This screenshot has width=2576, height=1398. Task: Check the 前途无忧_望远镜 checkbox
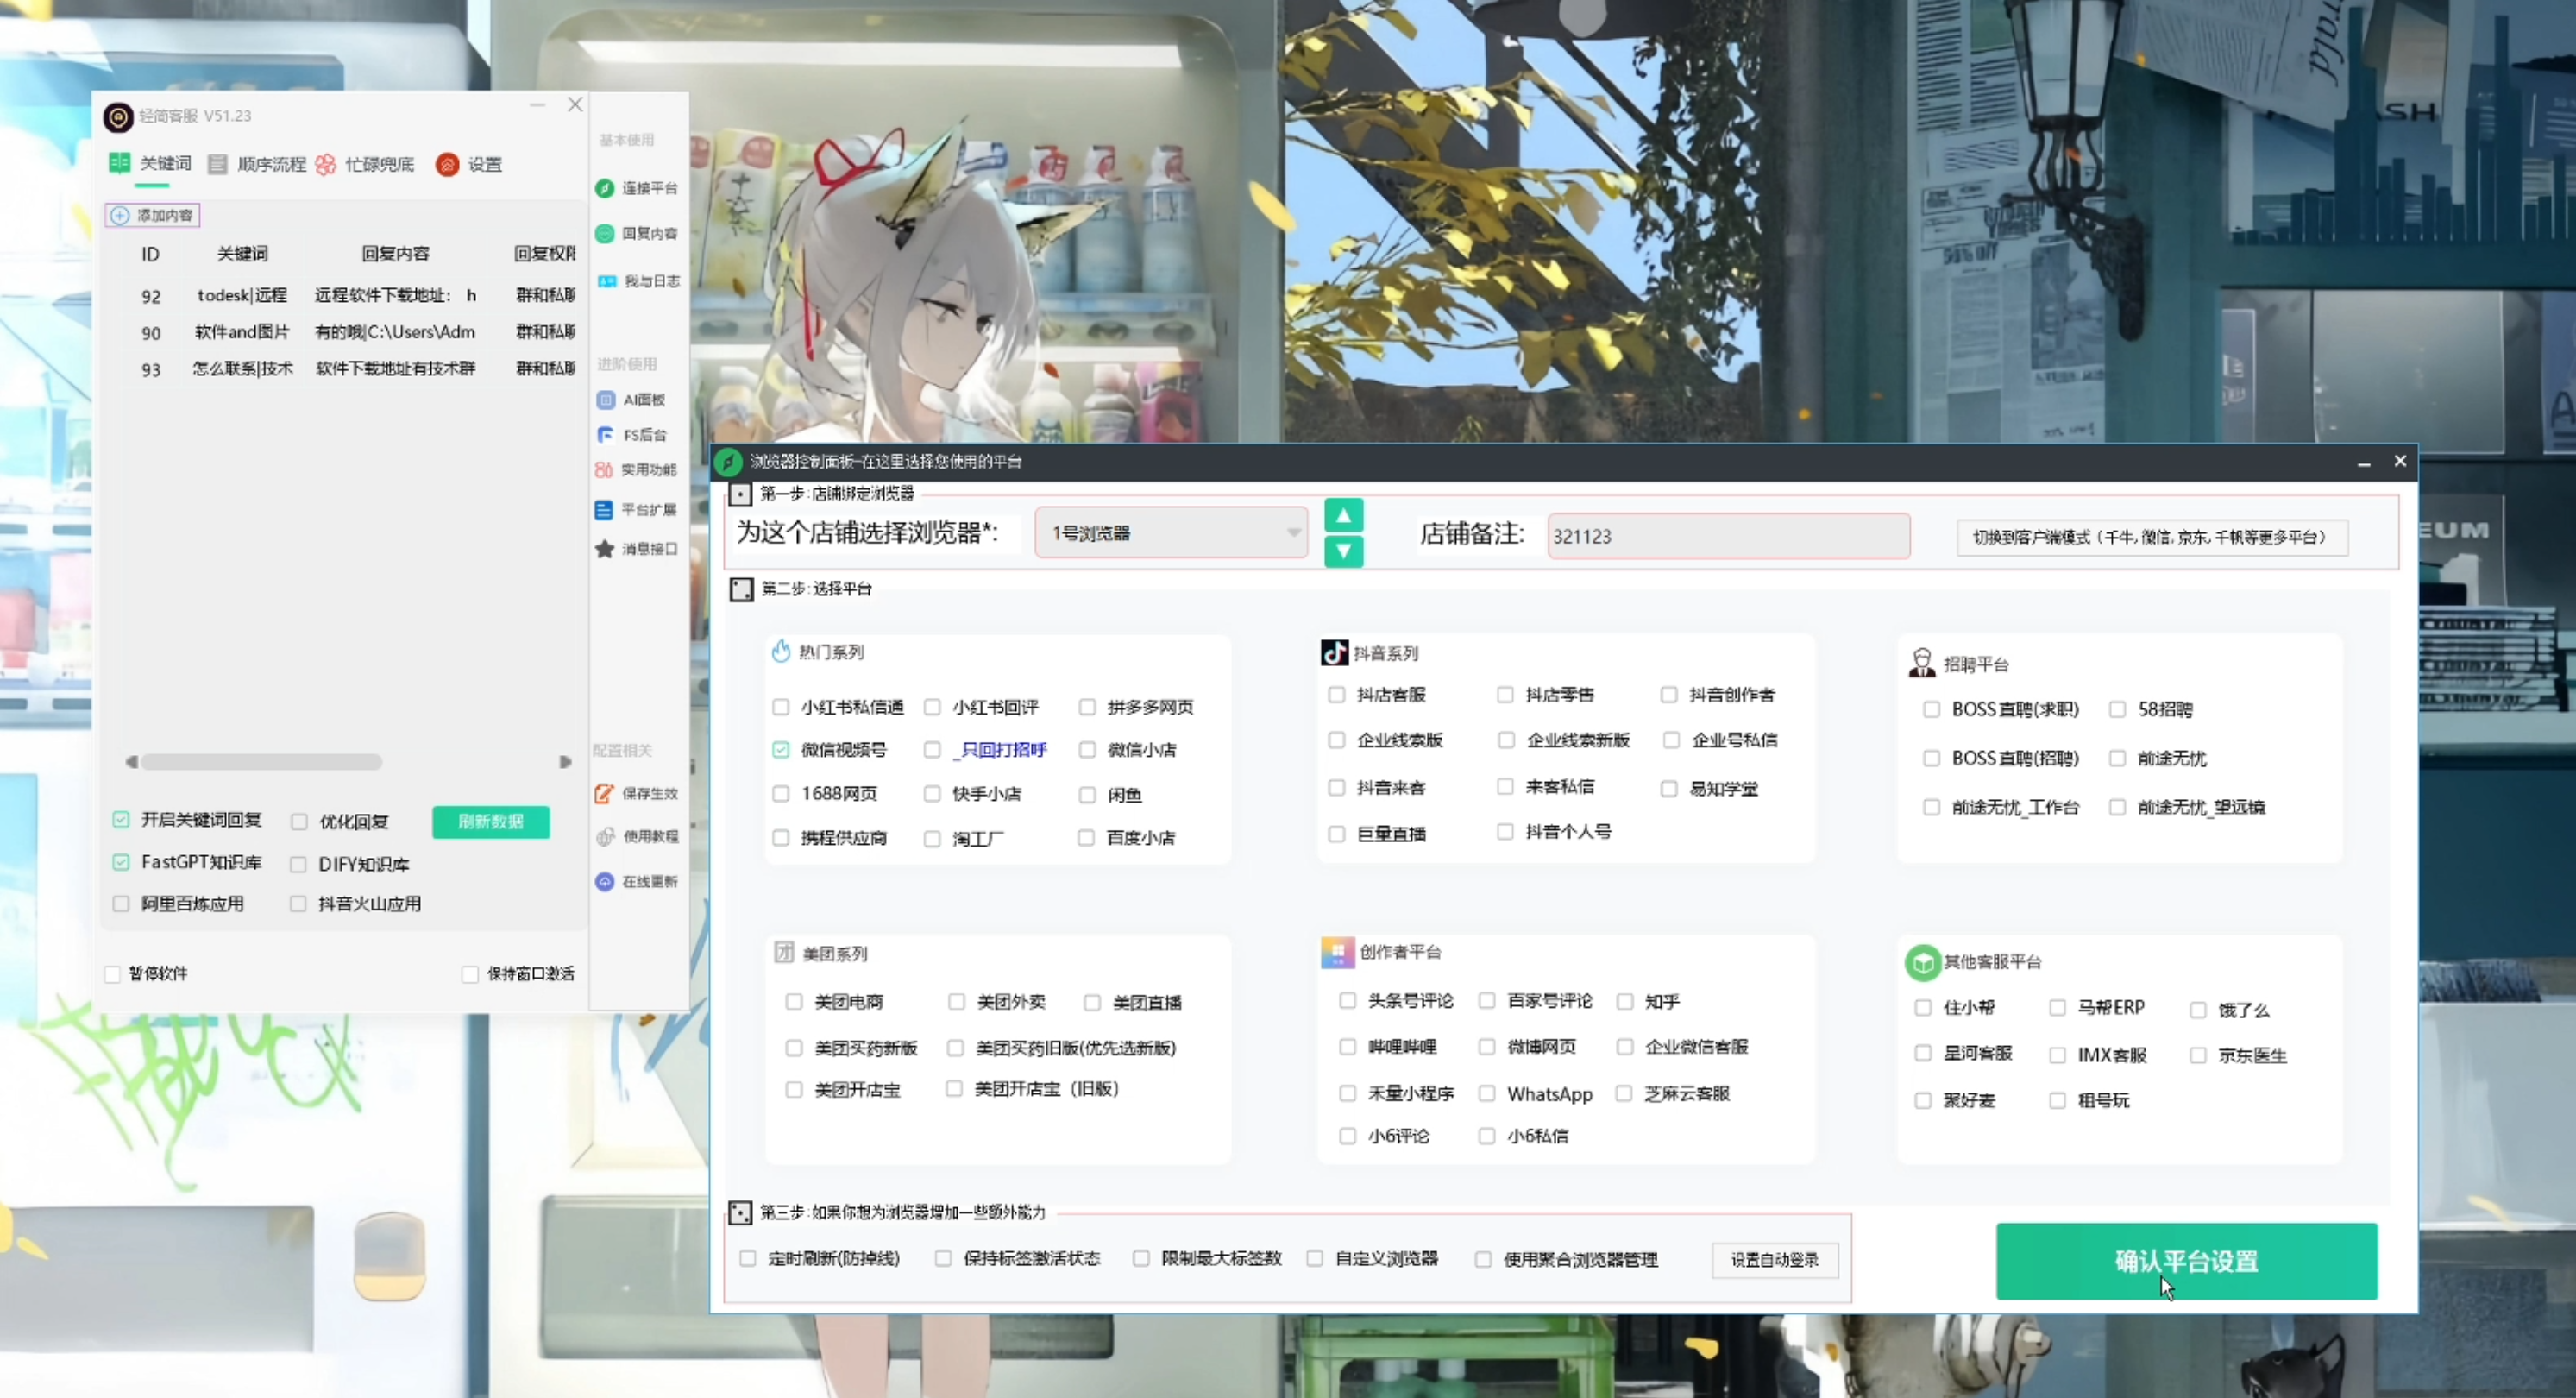point(2117,807)
